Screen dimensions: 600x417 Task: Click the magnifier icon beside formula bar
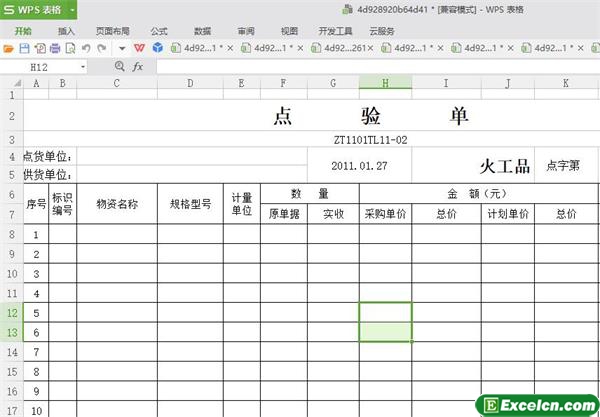coord(120,66)
